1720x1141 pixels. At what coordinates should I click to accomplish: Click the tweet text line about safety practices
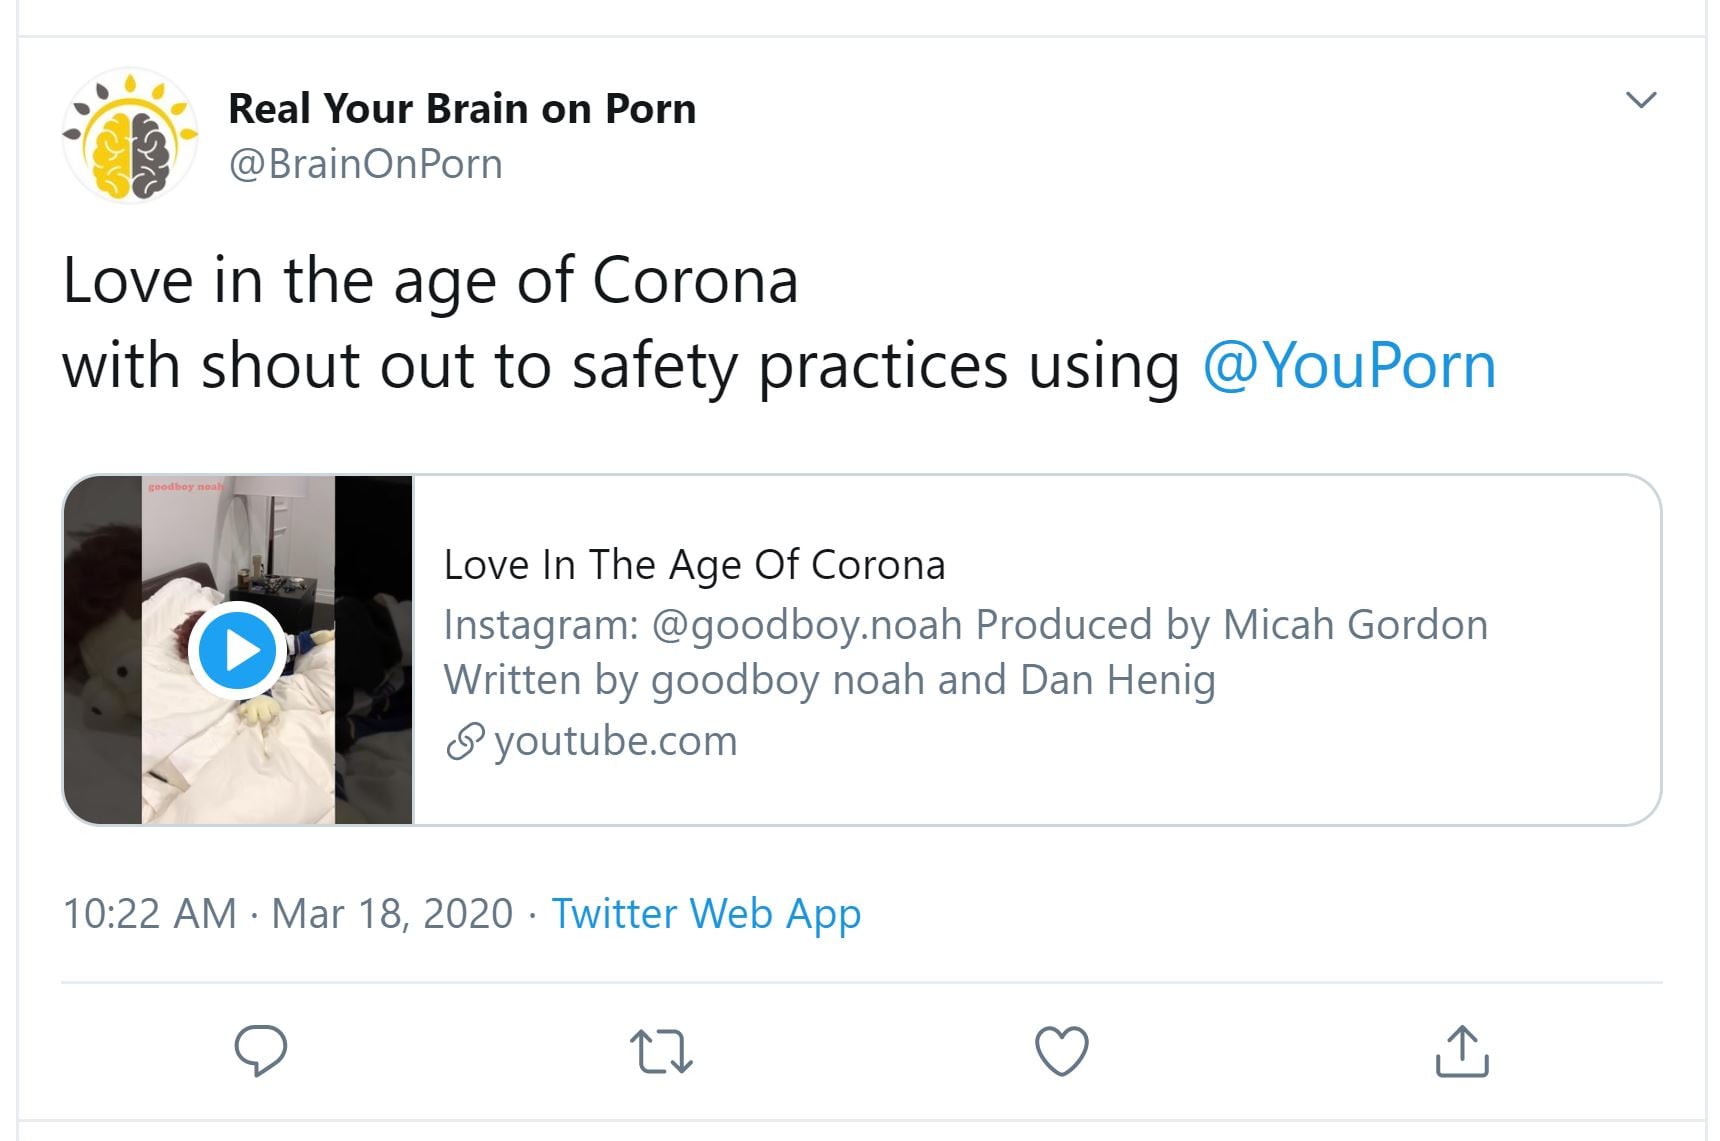click(x=620, y=365)
